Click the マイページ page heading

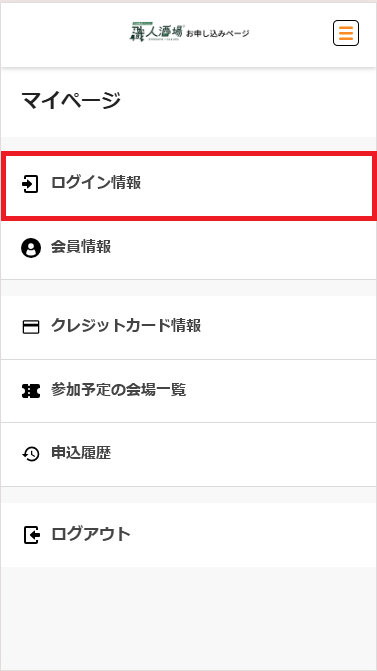pos(71,101)
